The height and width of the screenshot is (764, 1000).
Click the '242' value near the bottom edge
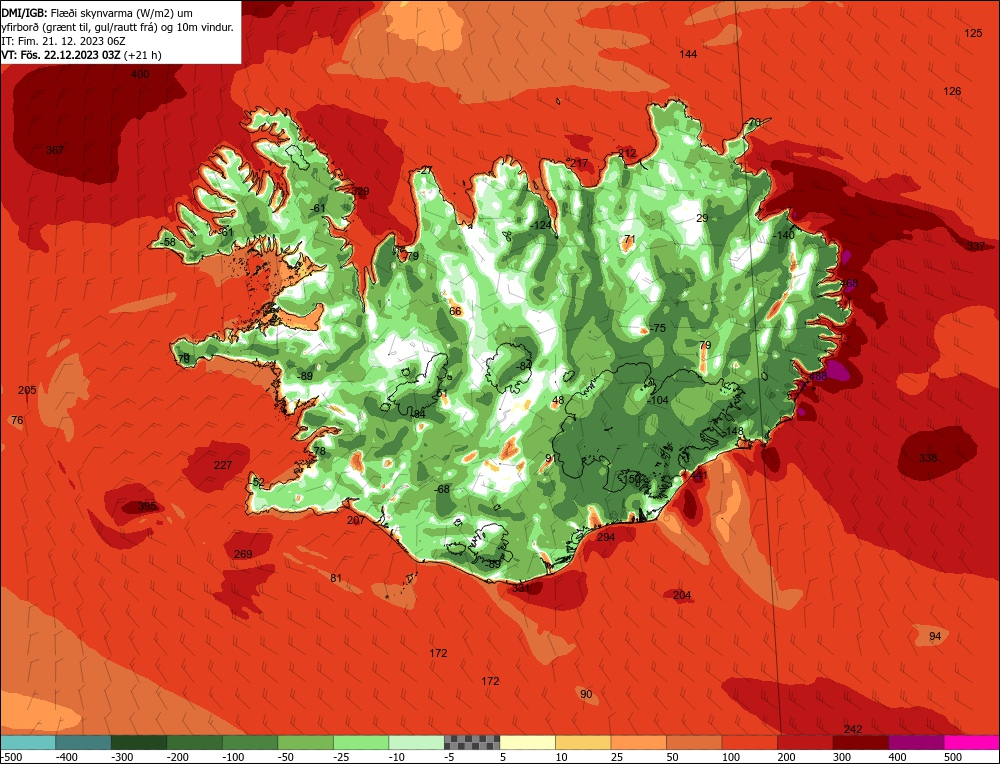pos(853,730)
